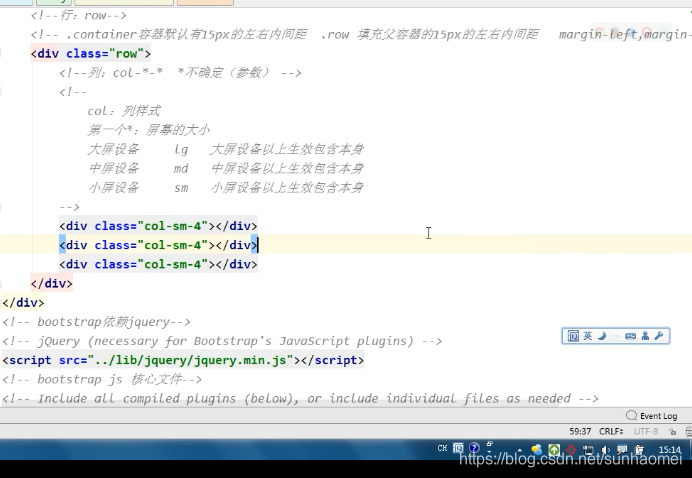Click the 'div class="row"' opening tag line
692x478 pixels.
(x=91, y=54)
